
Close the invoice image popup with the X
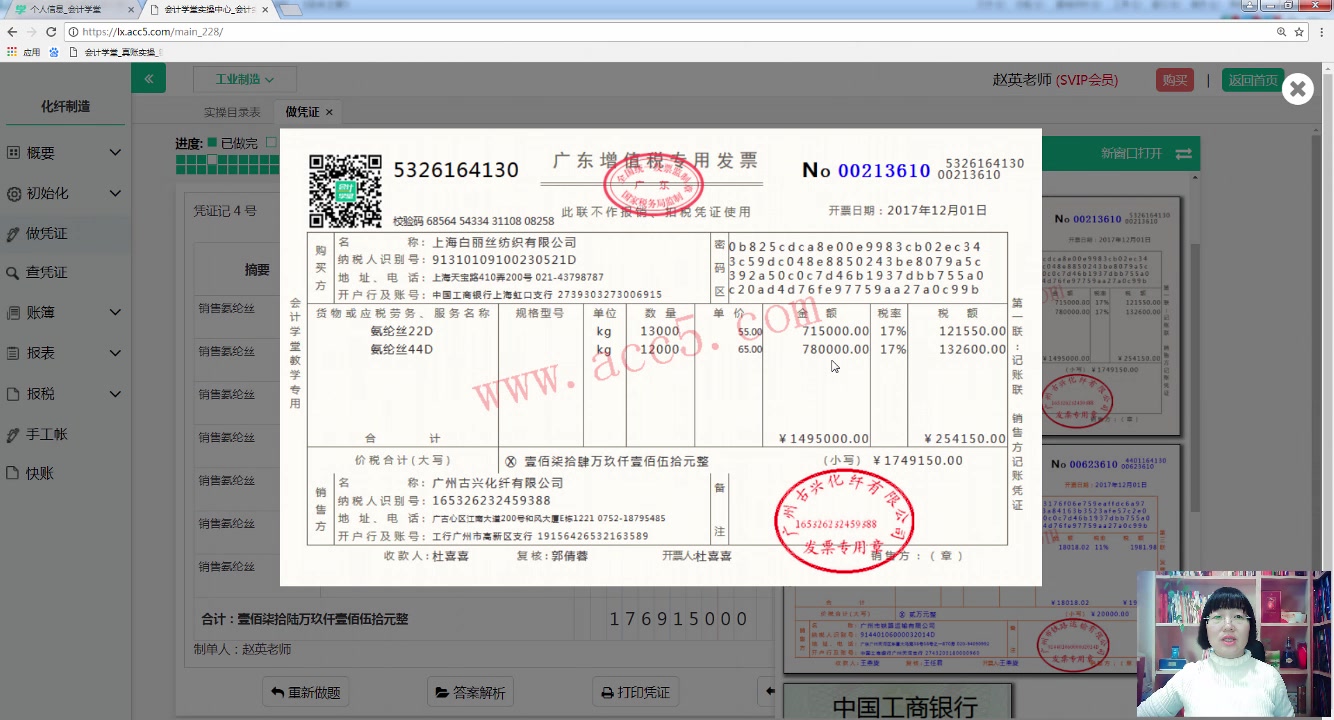click(1297, 89)
